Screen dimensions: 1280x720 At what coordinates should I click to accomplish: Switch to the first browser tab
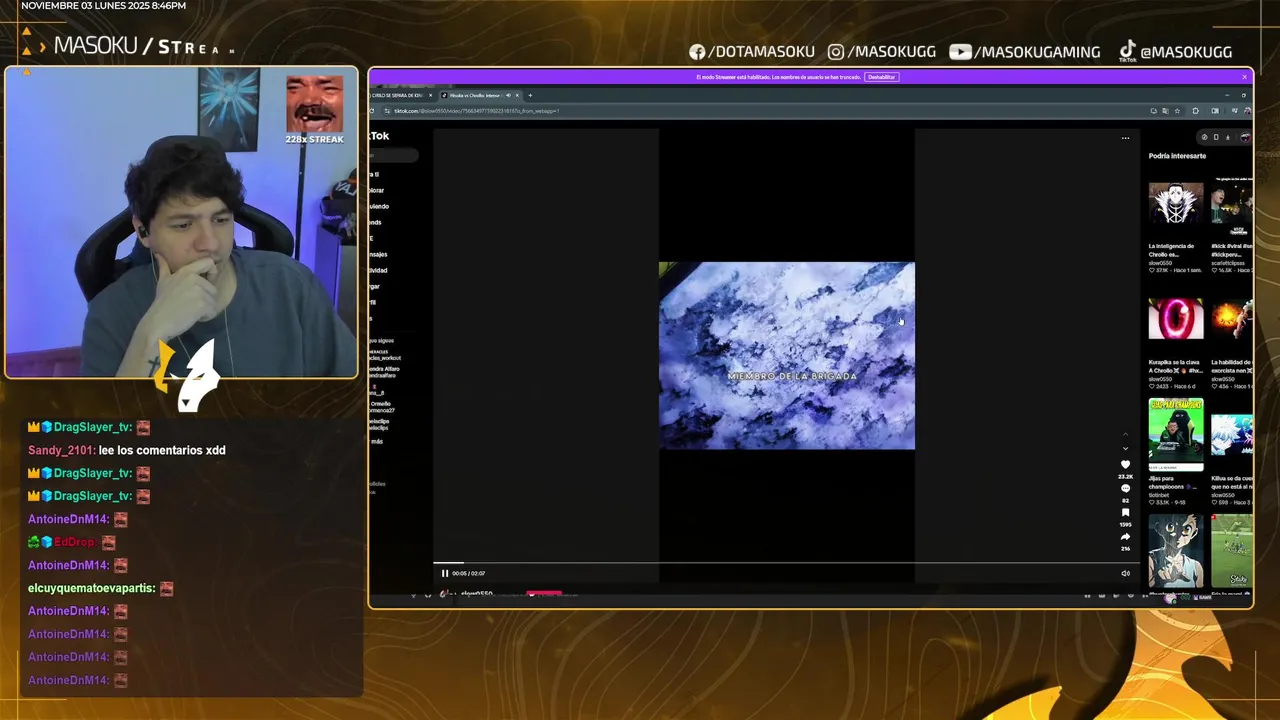point(402,95)
